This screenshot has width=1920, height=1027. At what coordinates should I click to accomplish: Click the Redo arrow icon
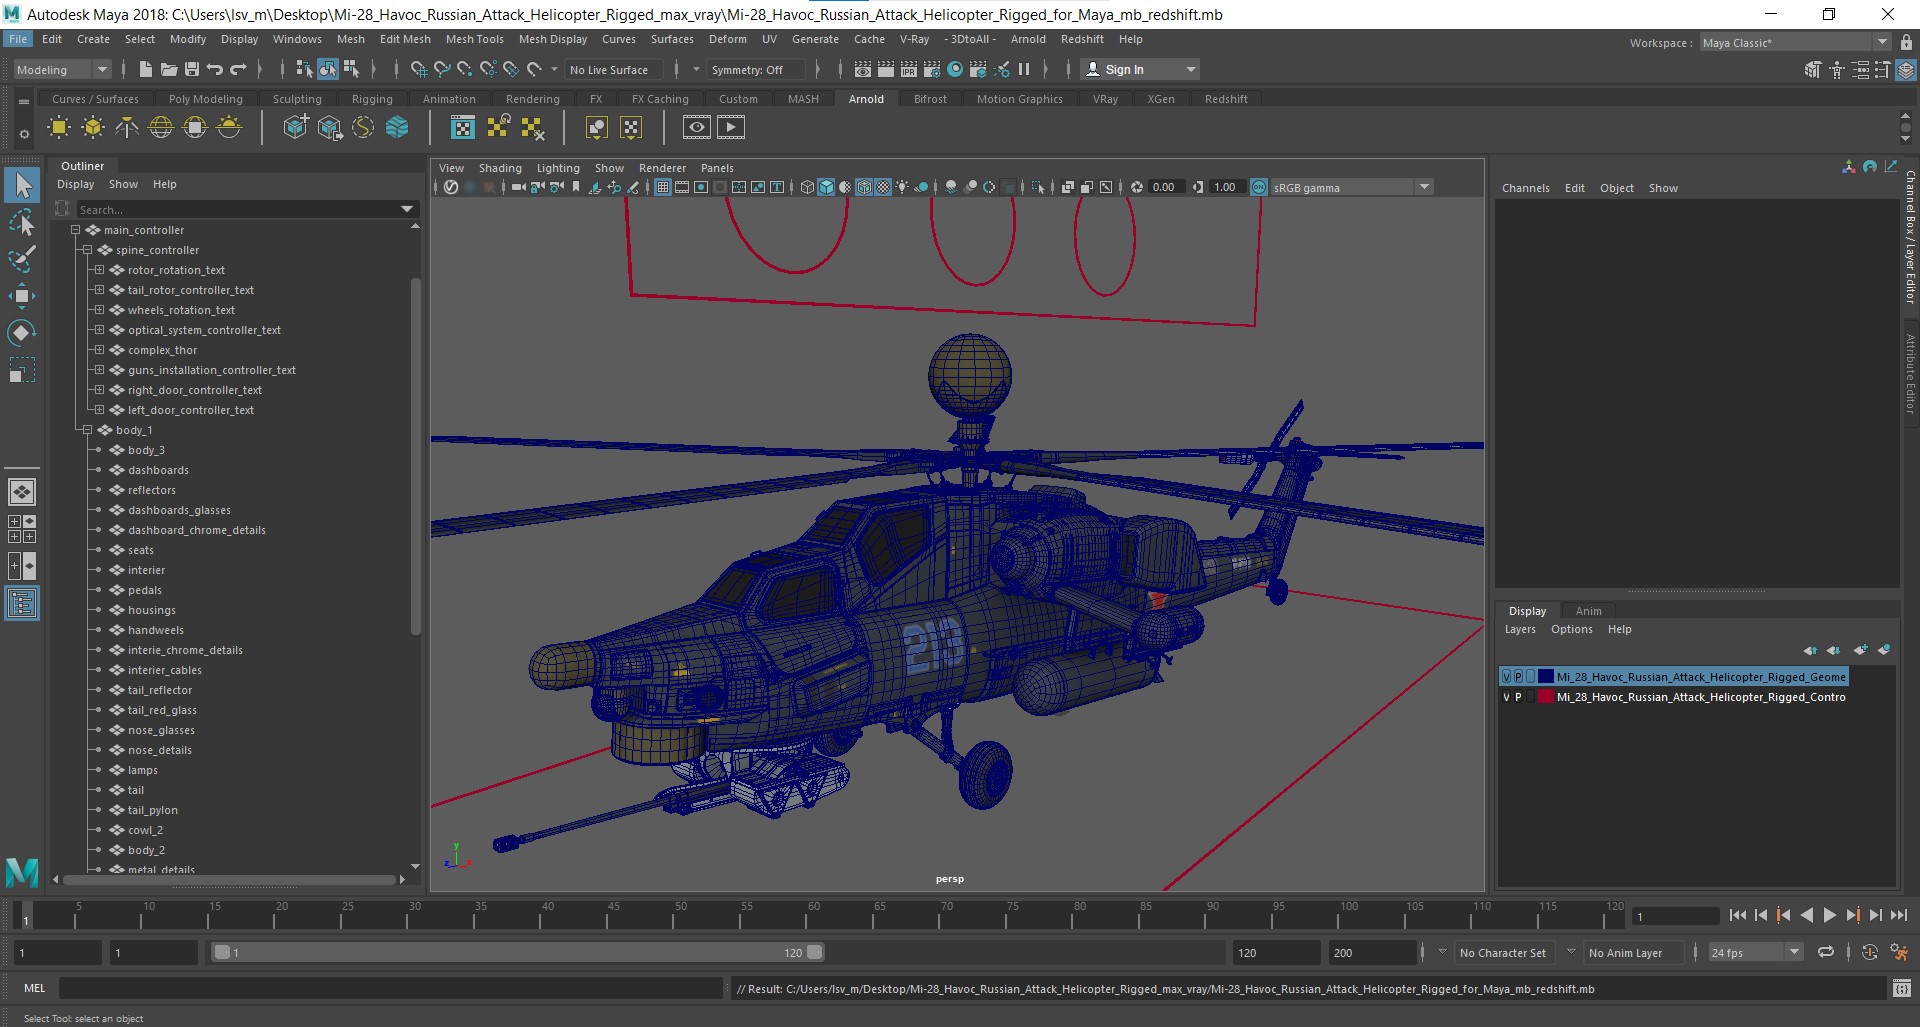(x=238, y=69)
